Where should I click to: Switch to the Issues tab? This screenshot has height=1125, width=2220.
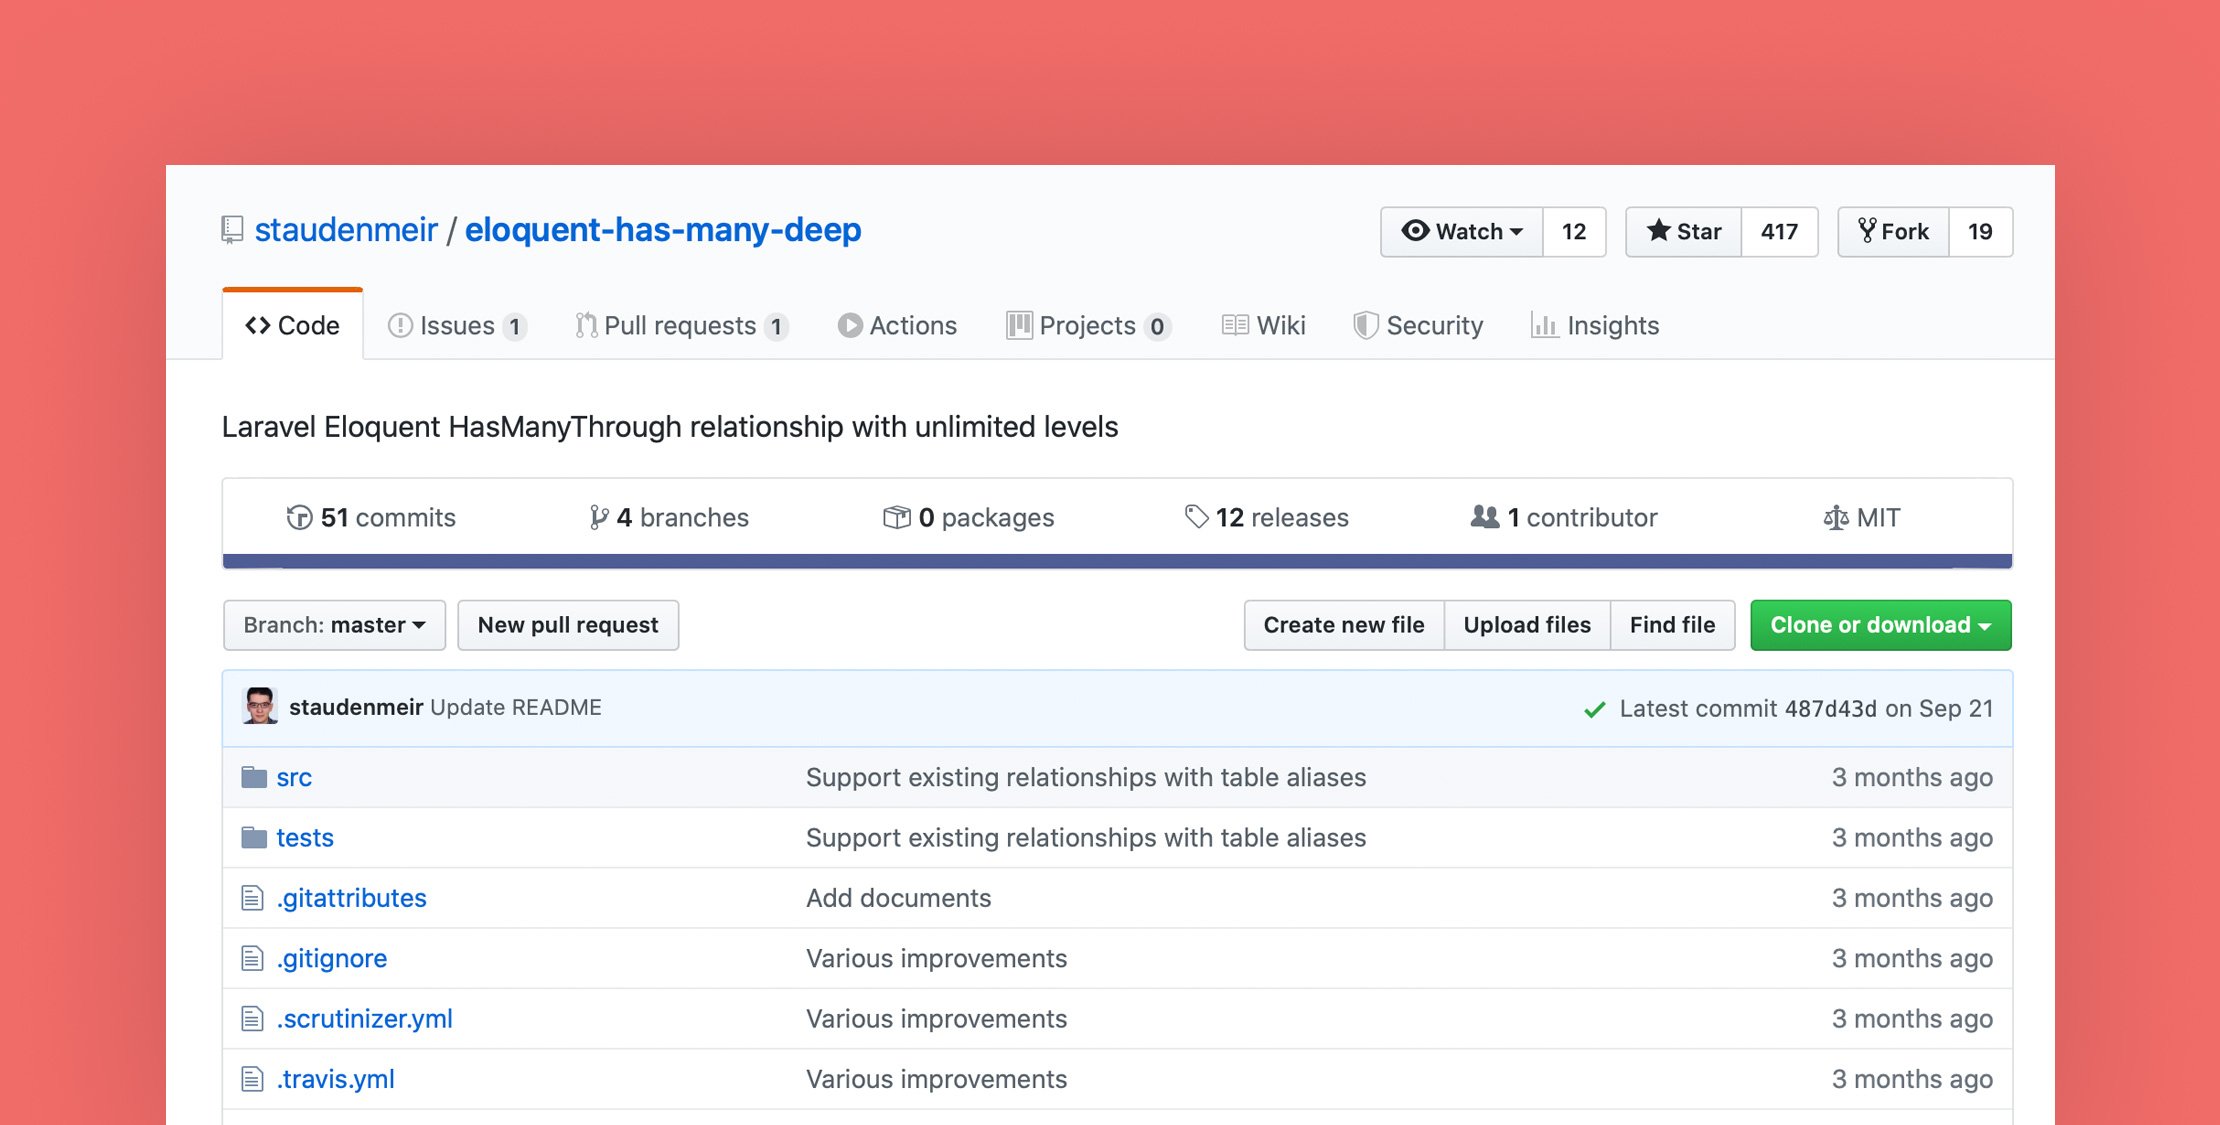click(457, 326)
